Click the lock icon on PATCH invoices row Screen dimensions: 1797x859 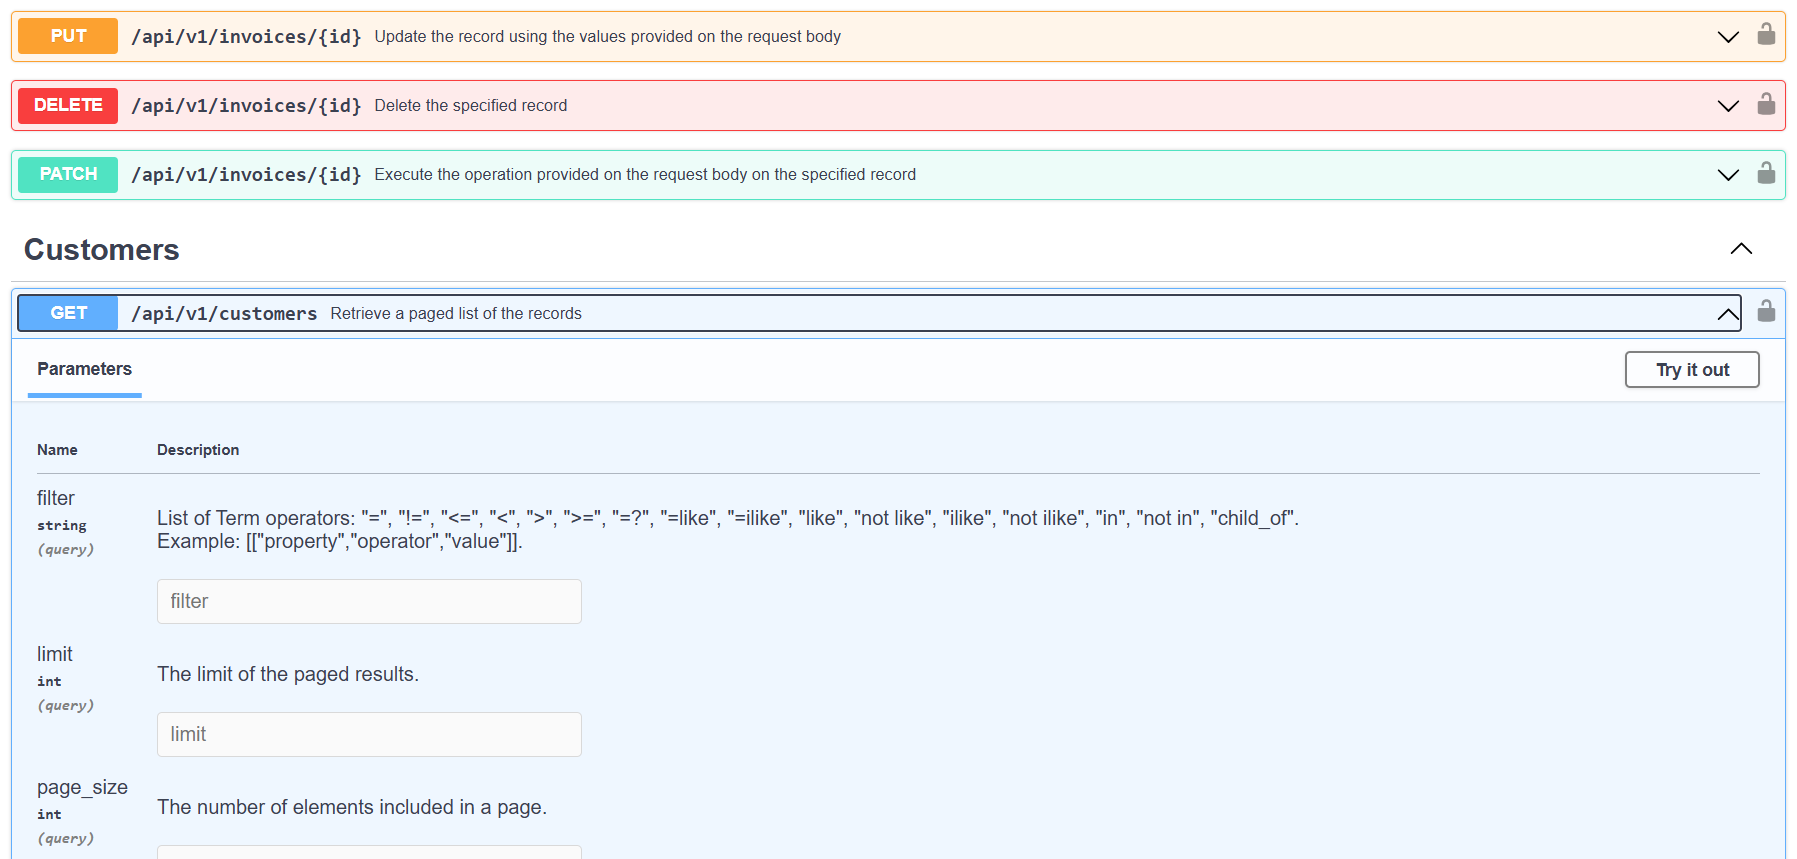(x=1766, y=173)
